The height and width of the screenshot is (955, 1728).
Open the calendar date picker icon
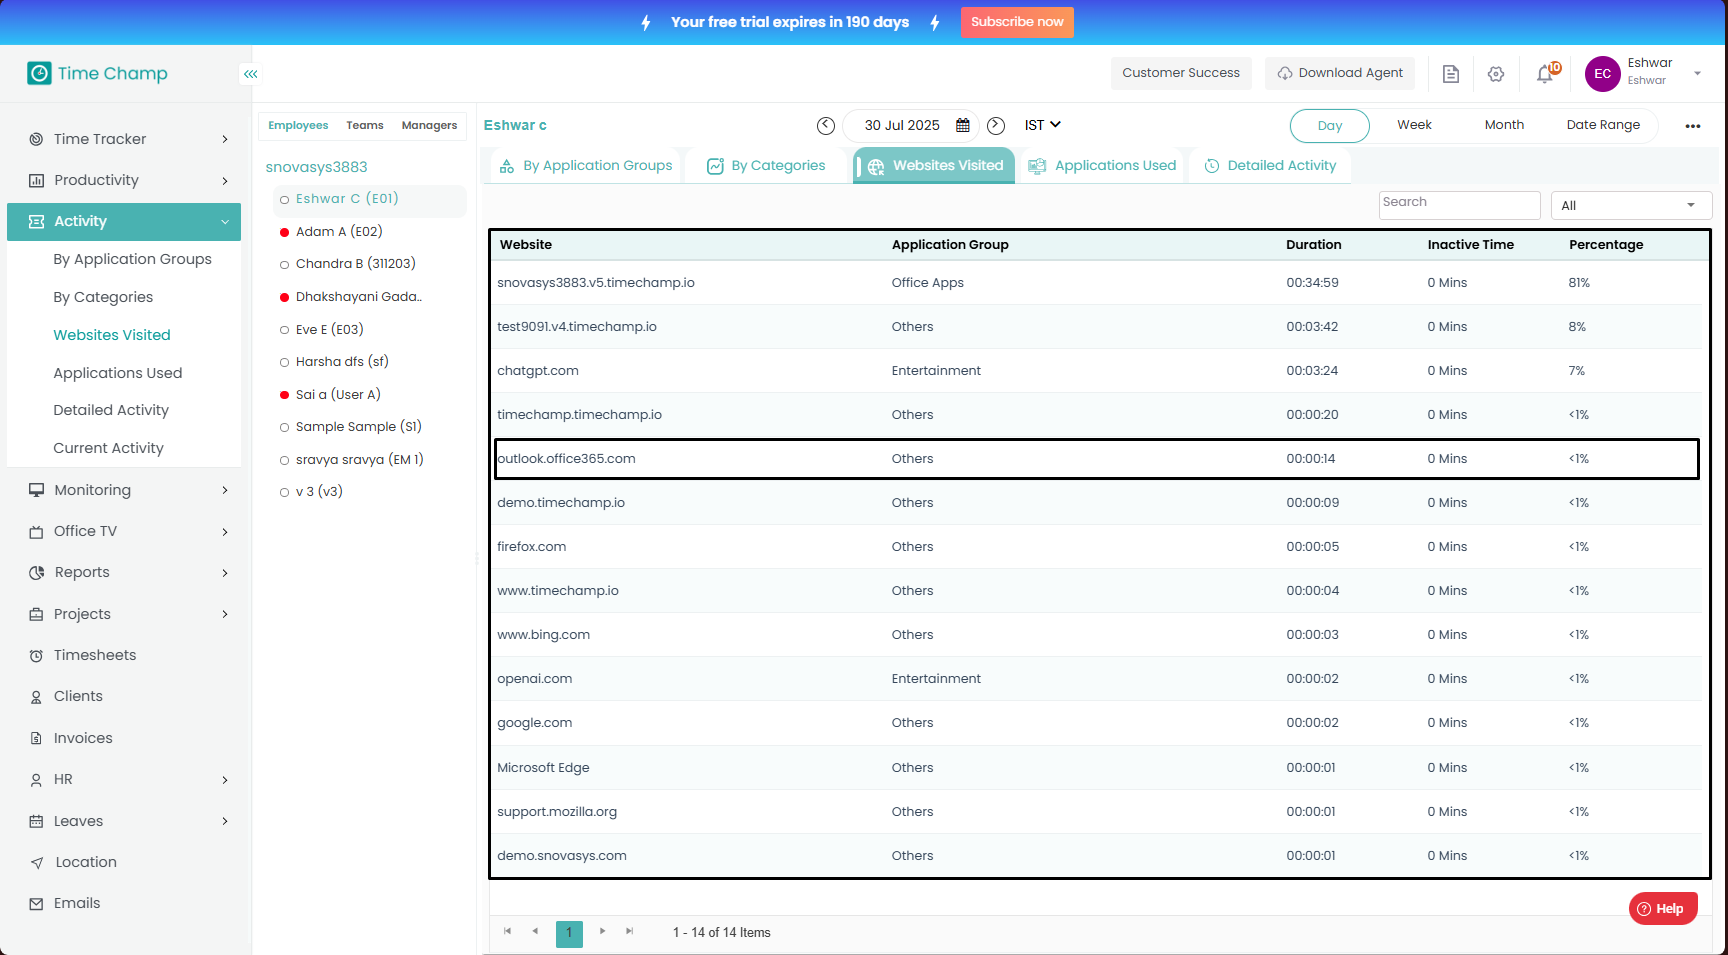coord(963,126)
